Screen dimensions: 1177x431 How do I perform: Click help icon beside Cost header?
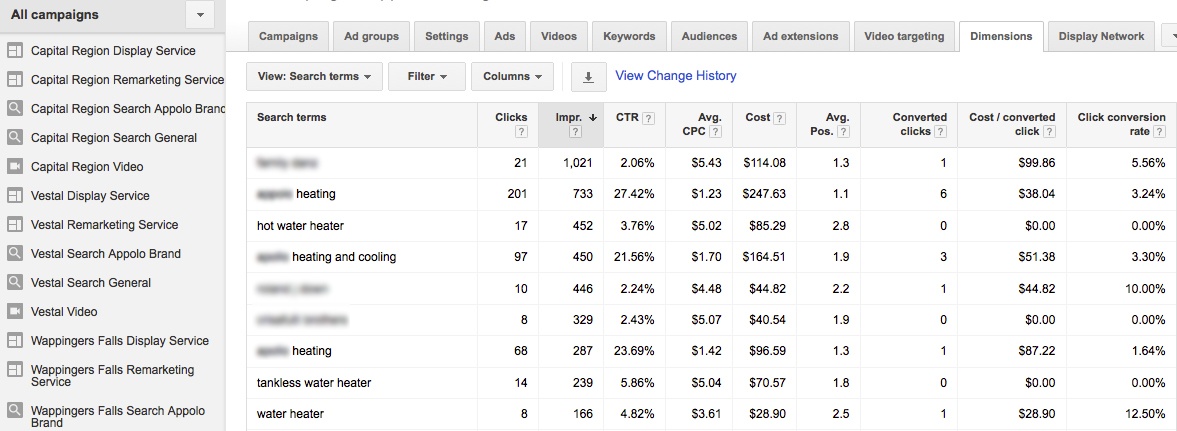[x=779, y=118]
